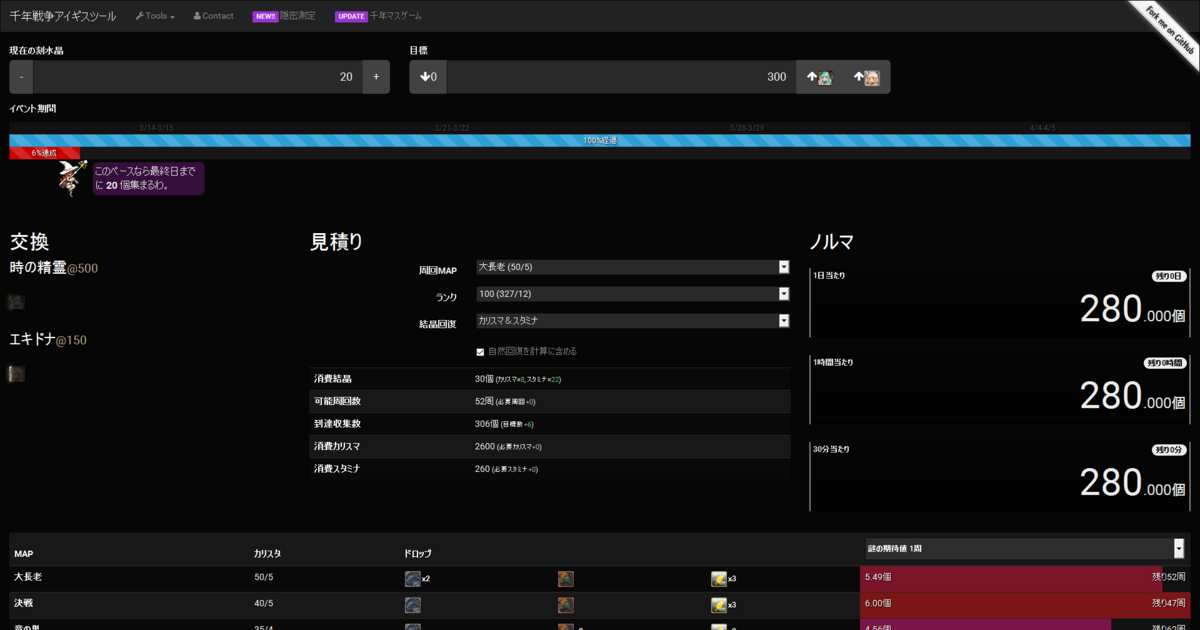This screenshot has width=1200, height=630.
Task: Click the 消費結晶 value 30個
Action: pyautogui.click(x=485, y=380)
